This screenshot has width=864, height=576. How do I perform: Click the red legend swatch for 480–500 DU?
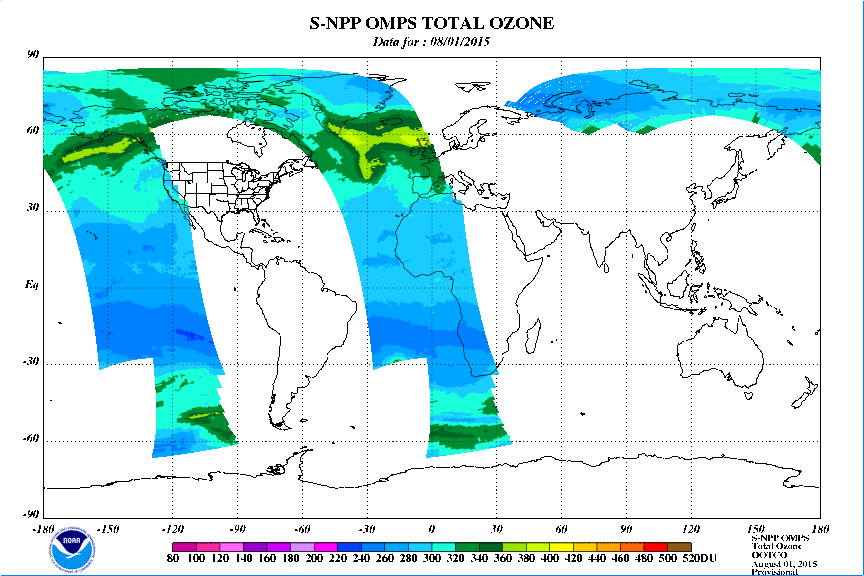click(x=656, y=547)
